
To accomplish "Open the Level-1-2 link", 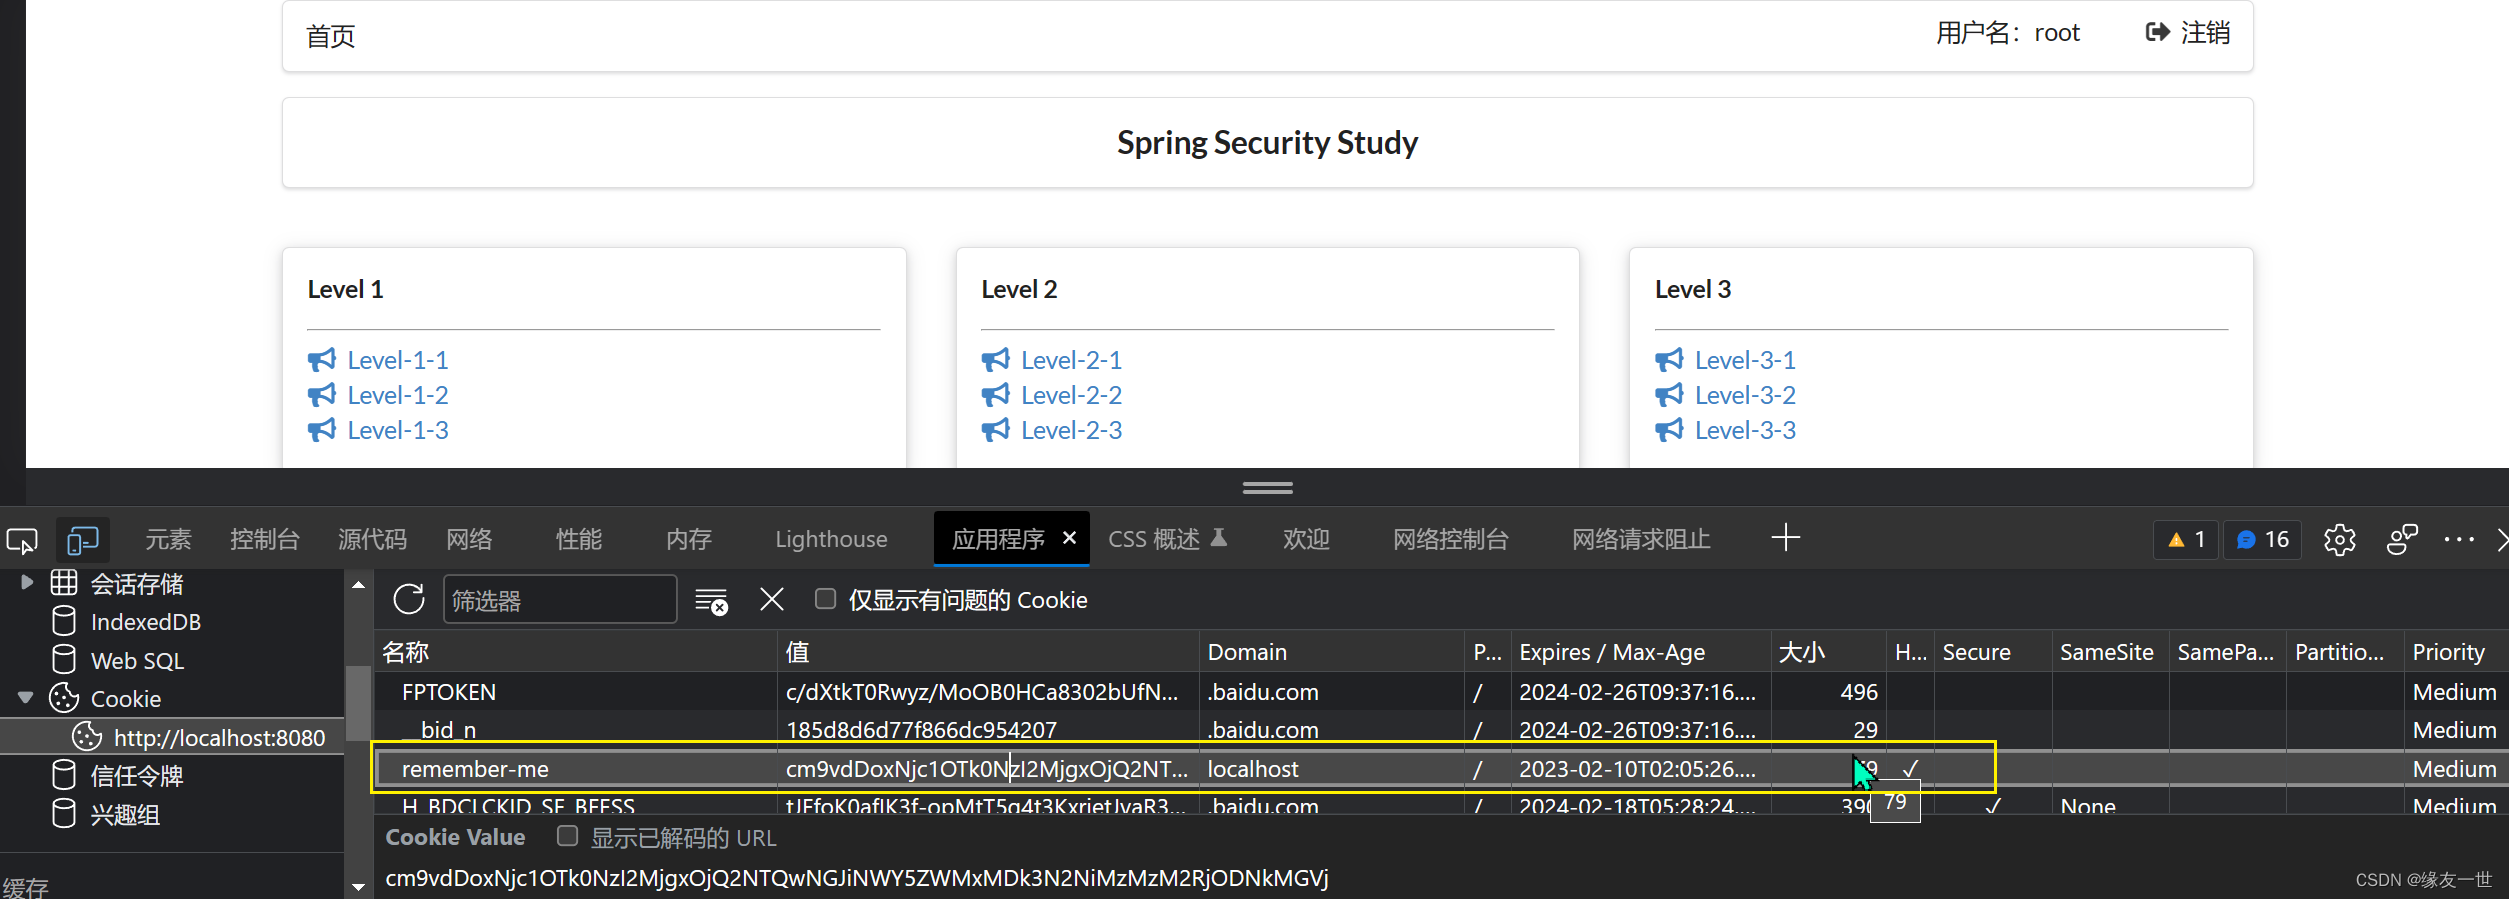I will [x=398, y=395].
